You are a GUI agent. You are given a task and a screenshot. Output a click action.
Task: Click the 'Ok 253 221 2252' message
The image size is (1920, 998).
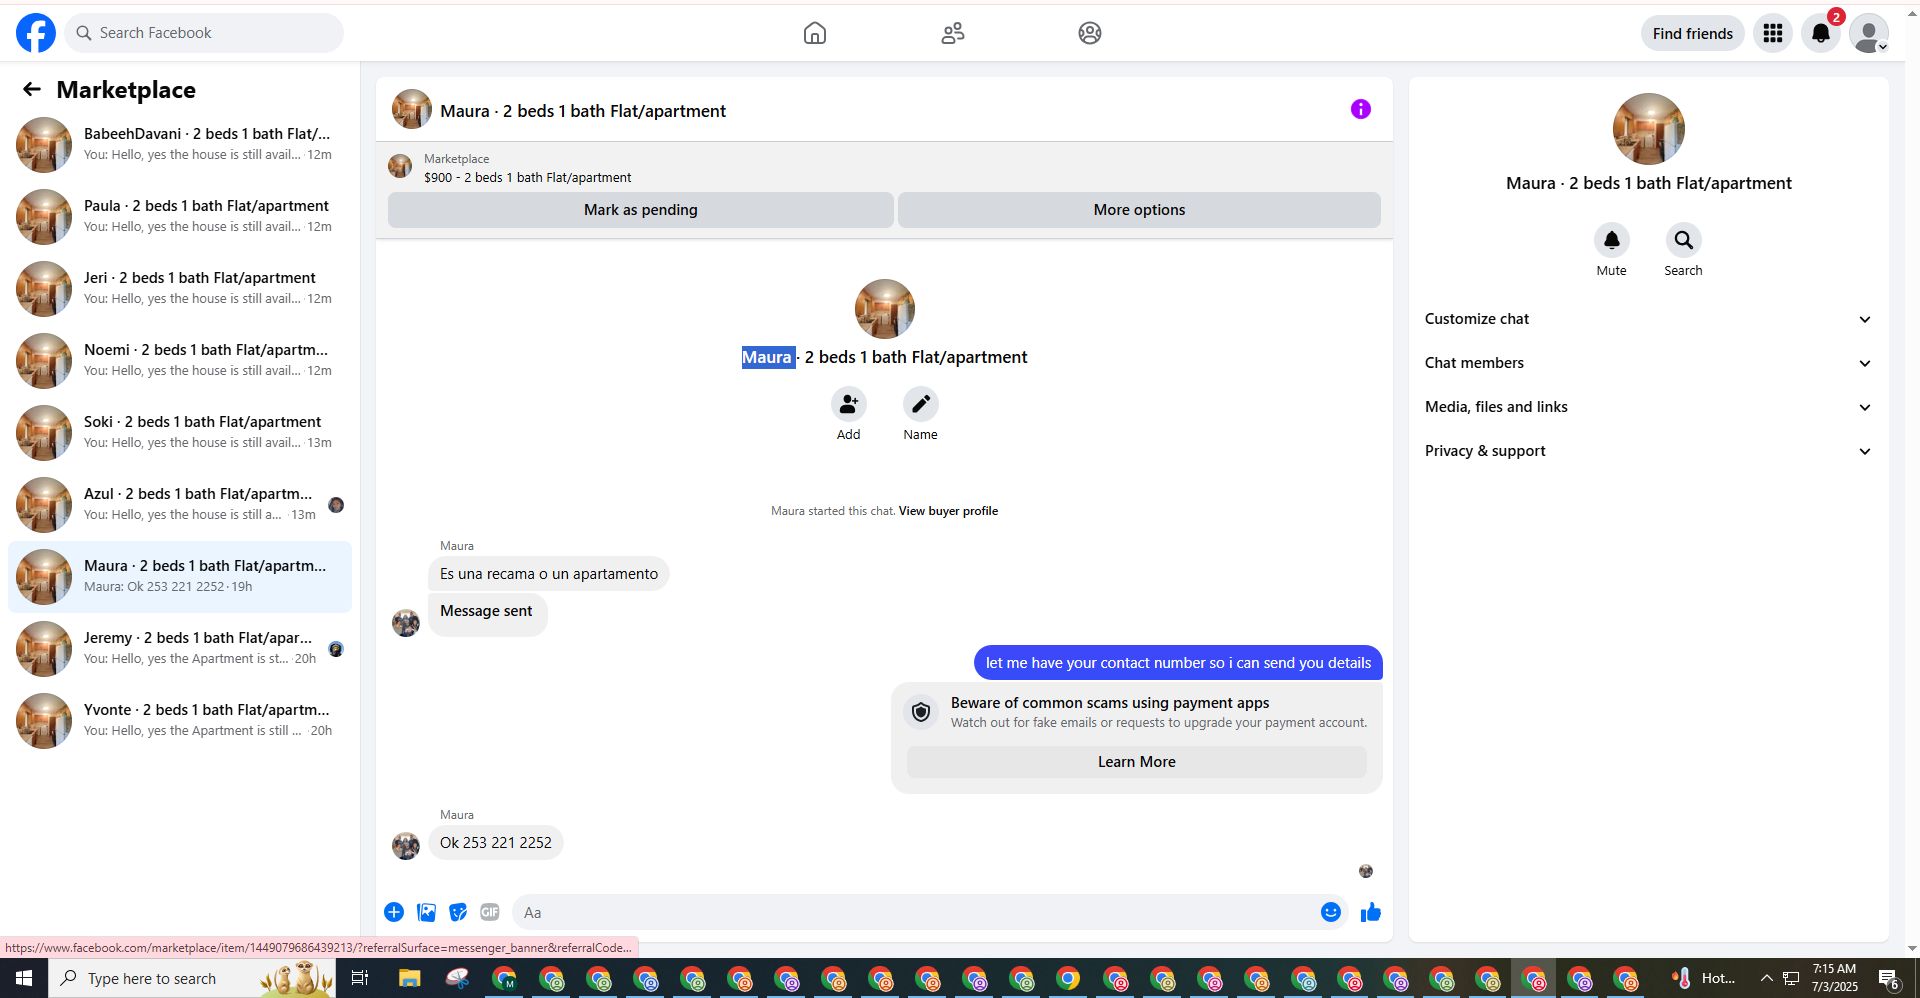(x=496, y=843)
